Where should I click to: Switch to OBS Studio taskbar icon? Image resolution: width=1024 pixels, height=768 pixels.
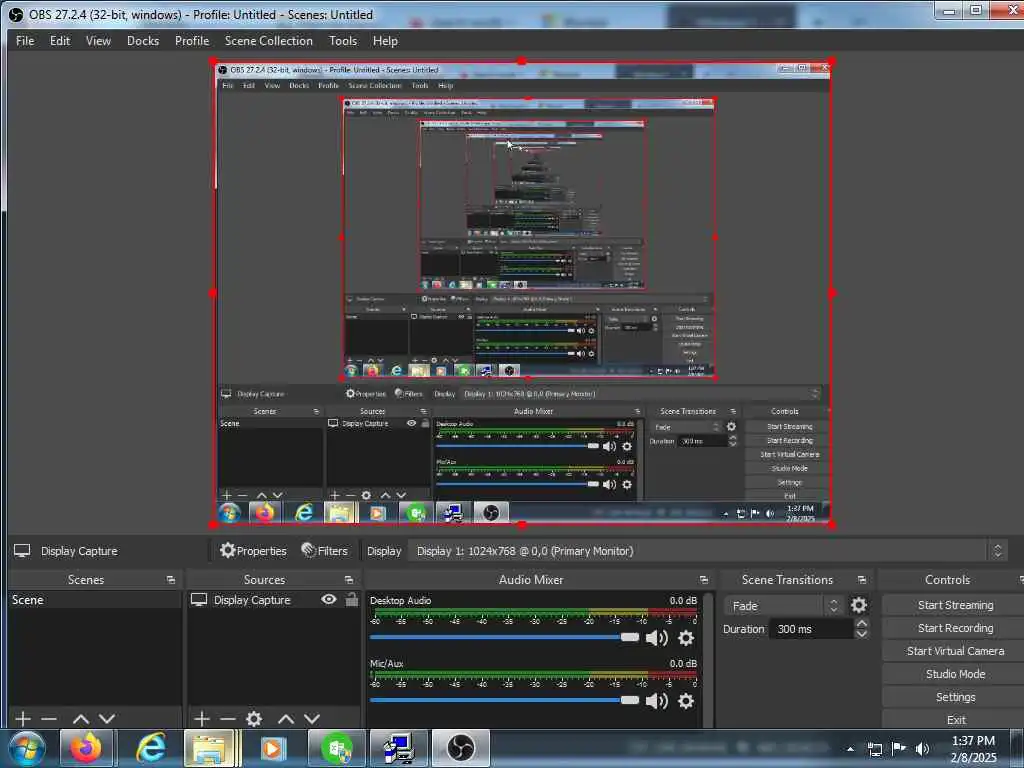coord(460,748)
